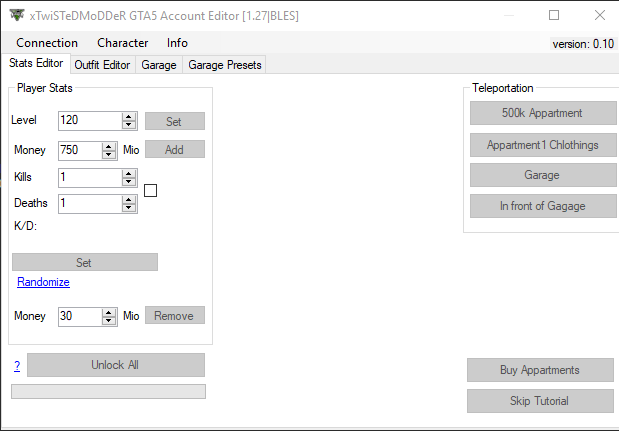619x431 pixels.
Task: Click the wide Set button below K/D
Action: (x=85, y=262)
